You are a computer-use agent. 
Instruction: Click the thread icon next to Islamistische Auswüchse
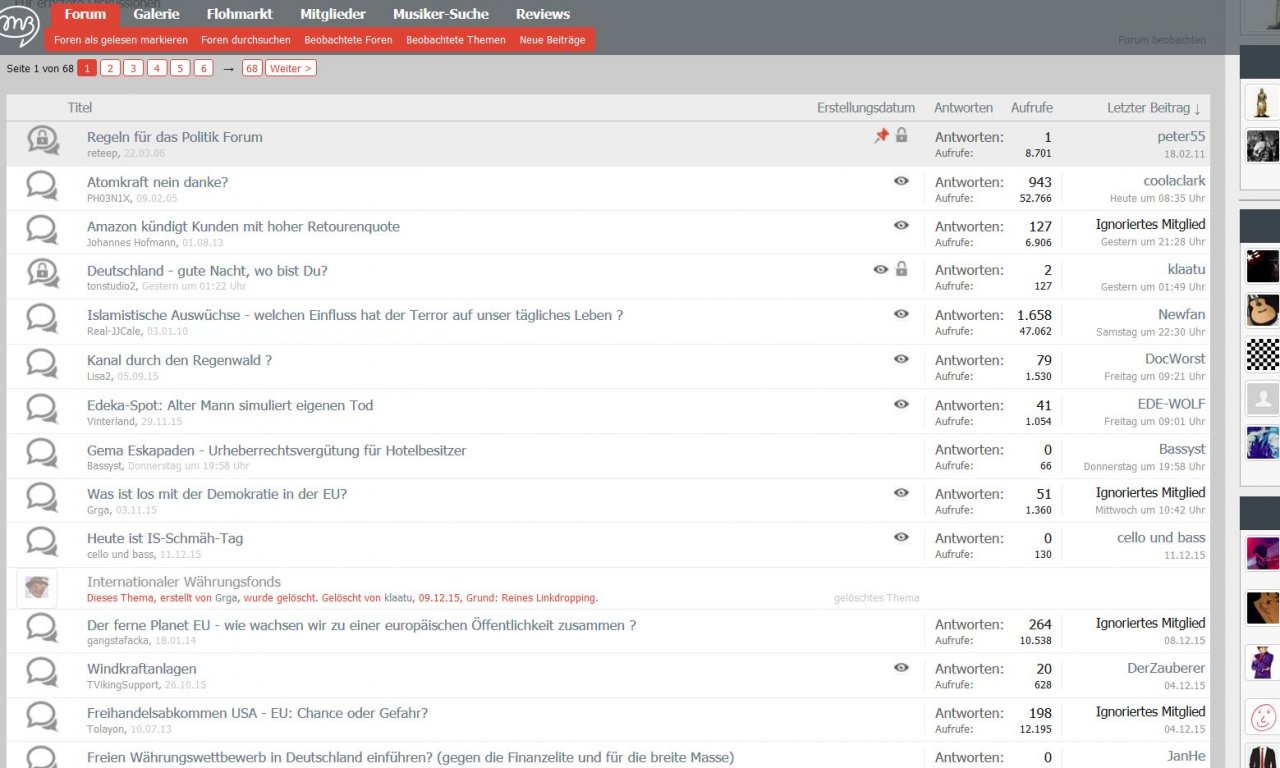point(42,318)
